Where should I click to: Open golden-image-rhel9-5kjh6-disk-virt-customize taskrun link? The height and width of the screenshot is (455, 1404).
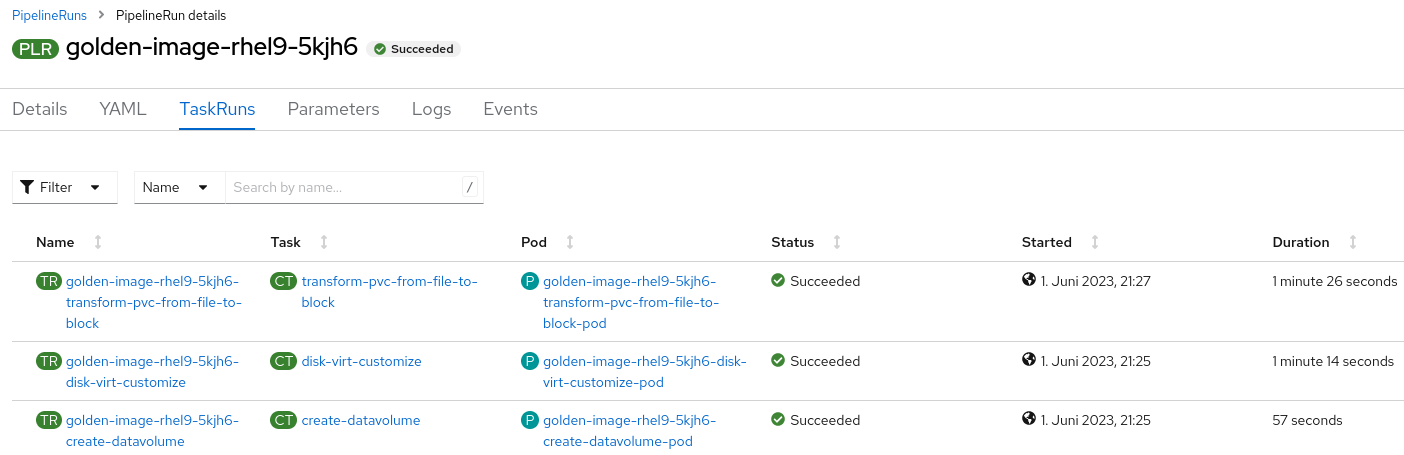(x=152, y=371)
